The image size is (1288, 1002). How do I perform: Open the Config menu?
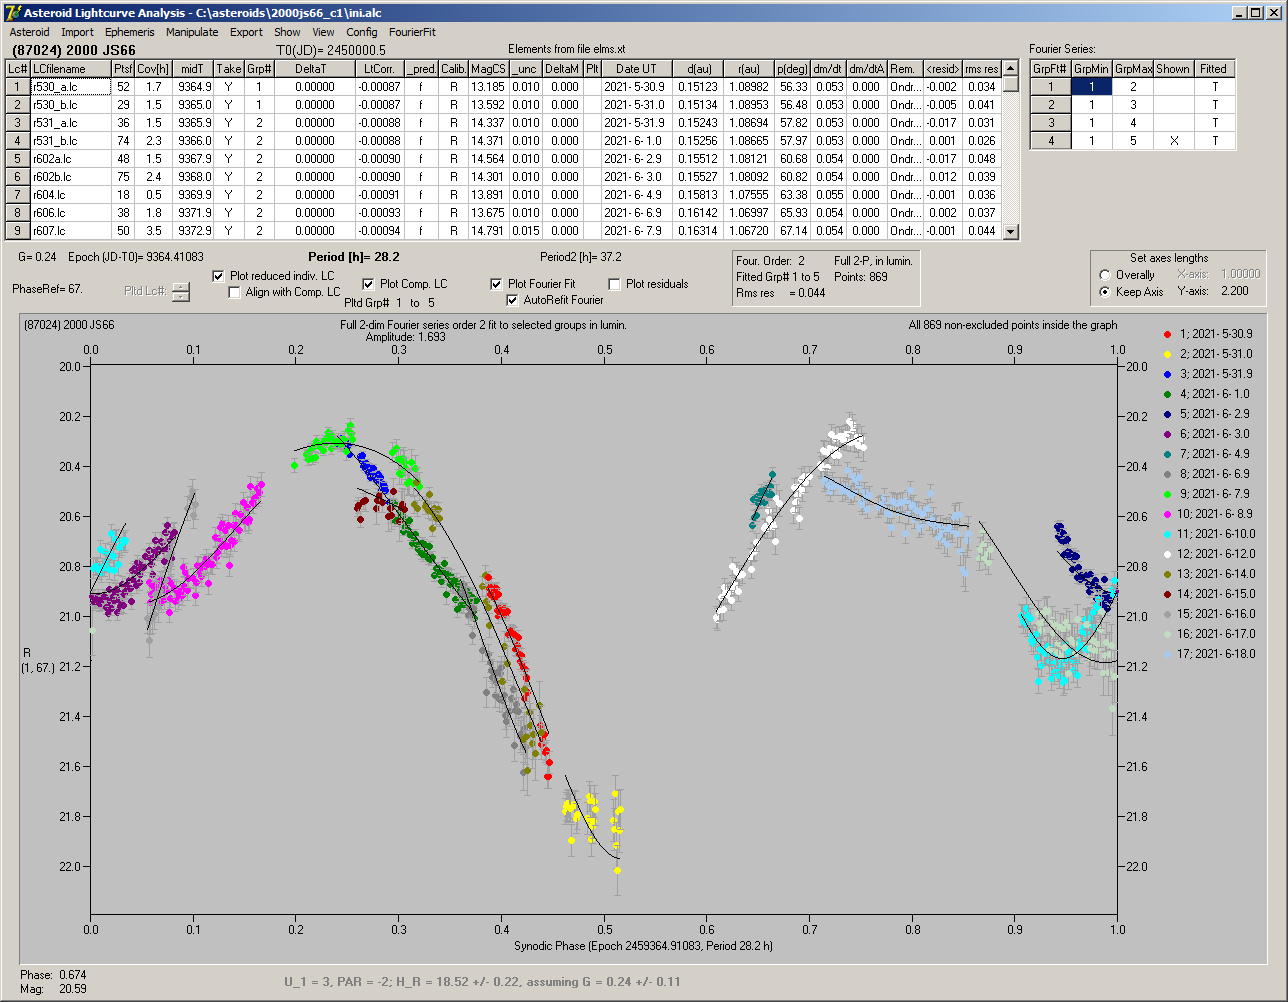coord(362,32)
